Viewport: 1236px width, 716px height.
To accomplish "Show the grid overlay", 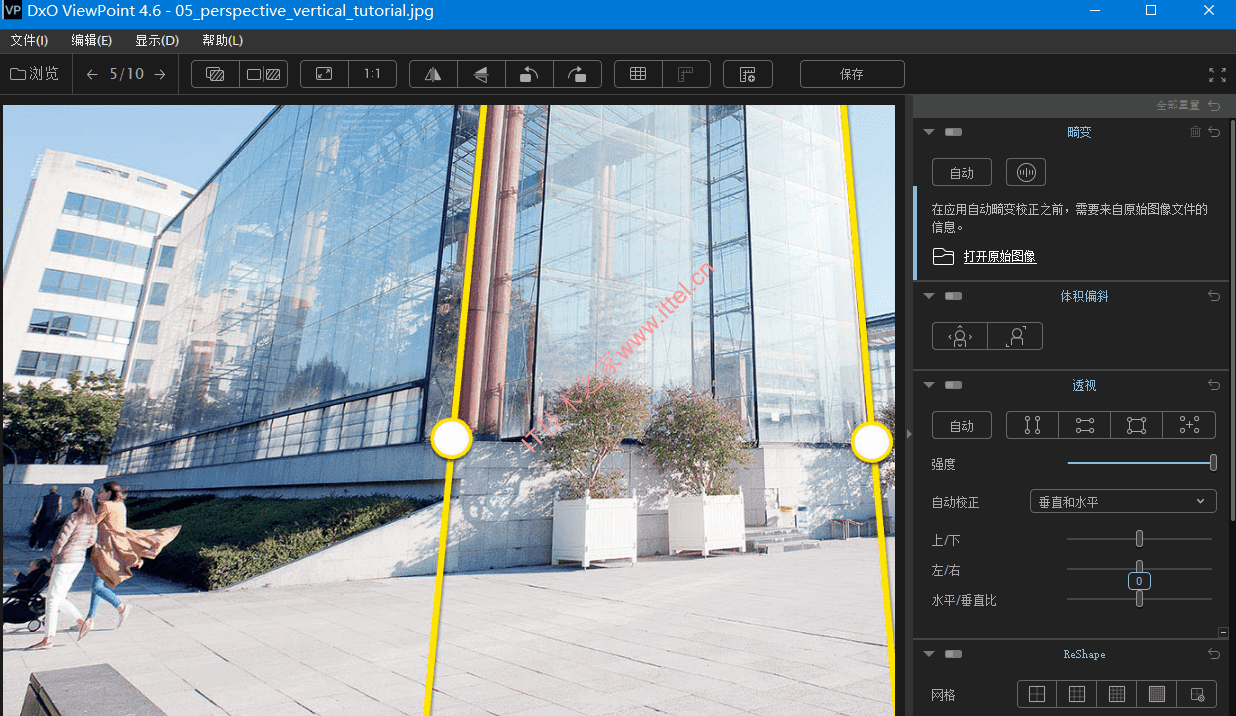I will coord(638,74).
